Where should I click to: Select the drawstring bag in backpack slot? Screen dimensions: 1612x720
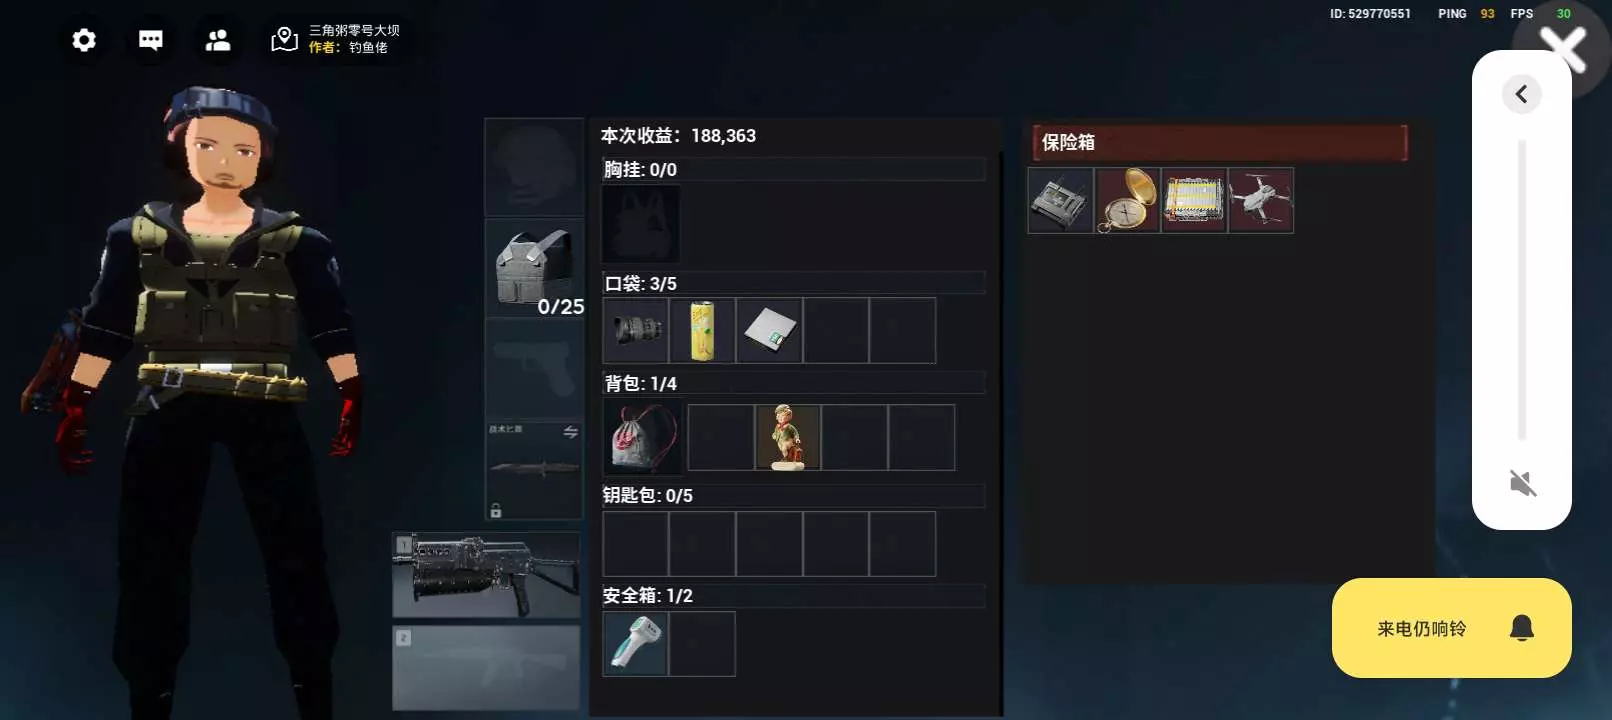coord(643,437)
